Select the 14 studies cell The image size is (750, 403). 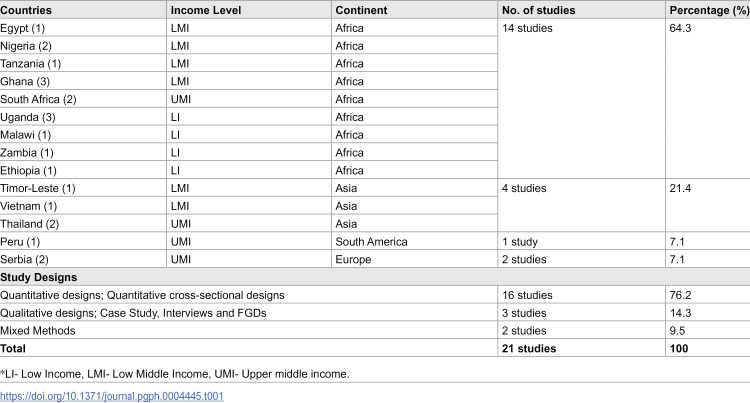527,28
